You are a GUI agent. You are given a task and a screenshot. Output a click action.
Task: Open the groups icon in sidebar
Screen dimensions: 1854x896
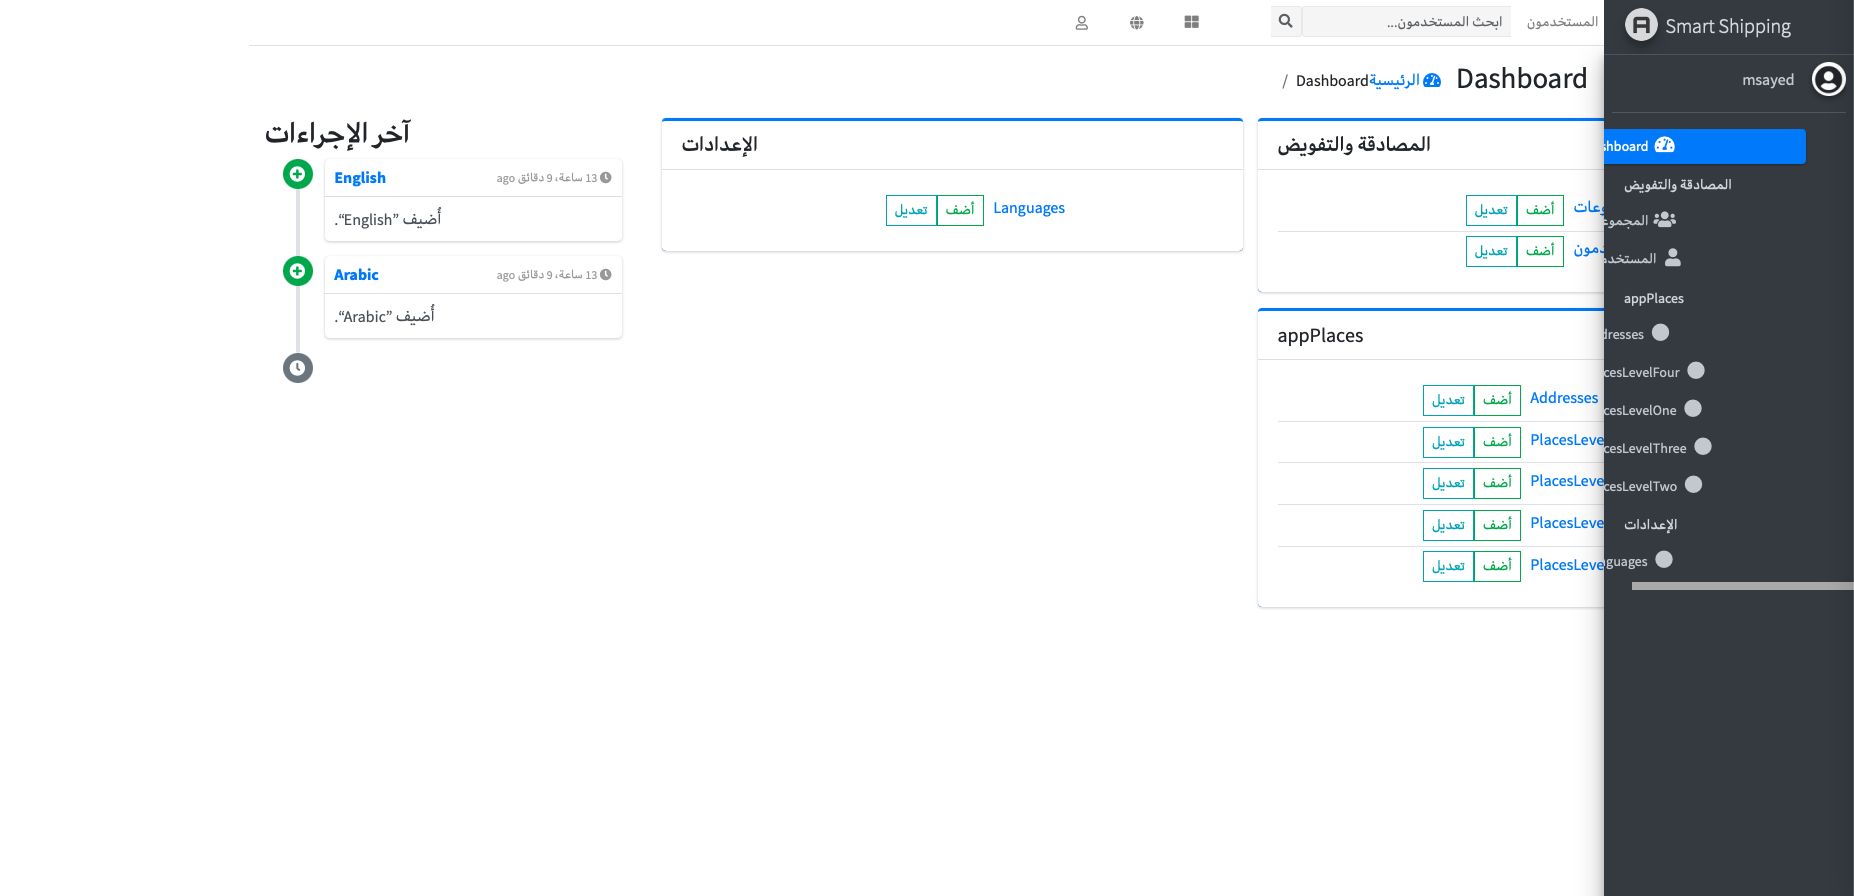click(x=1665, y=220)
